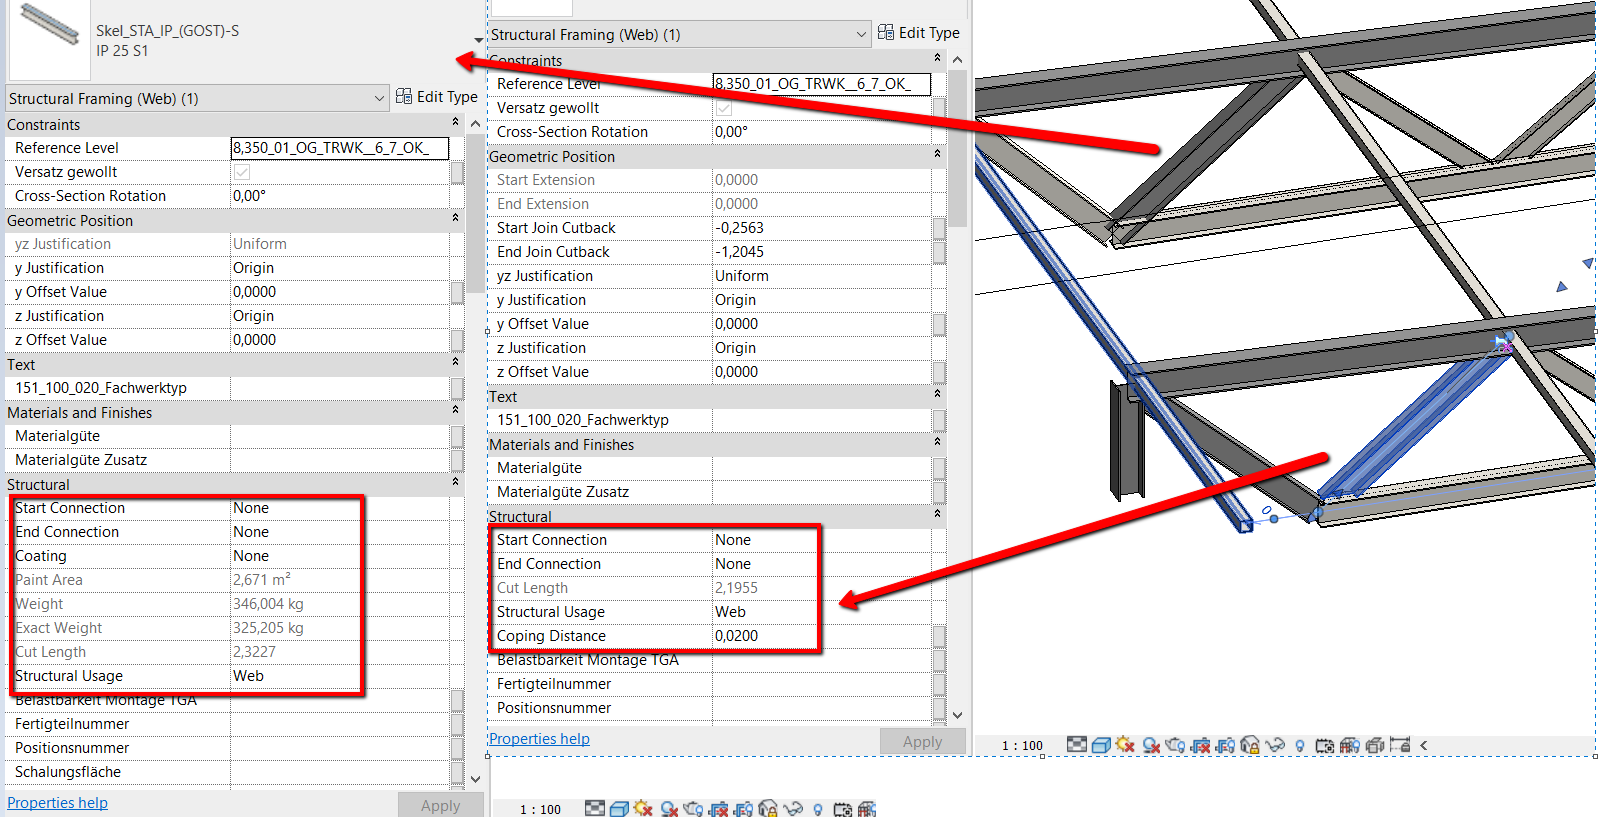
Task: Click scroll-down arrow of right panel scrollbar
Action: click(957, 715)
